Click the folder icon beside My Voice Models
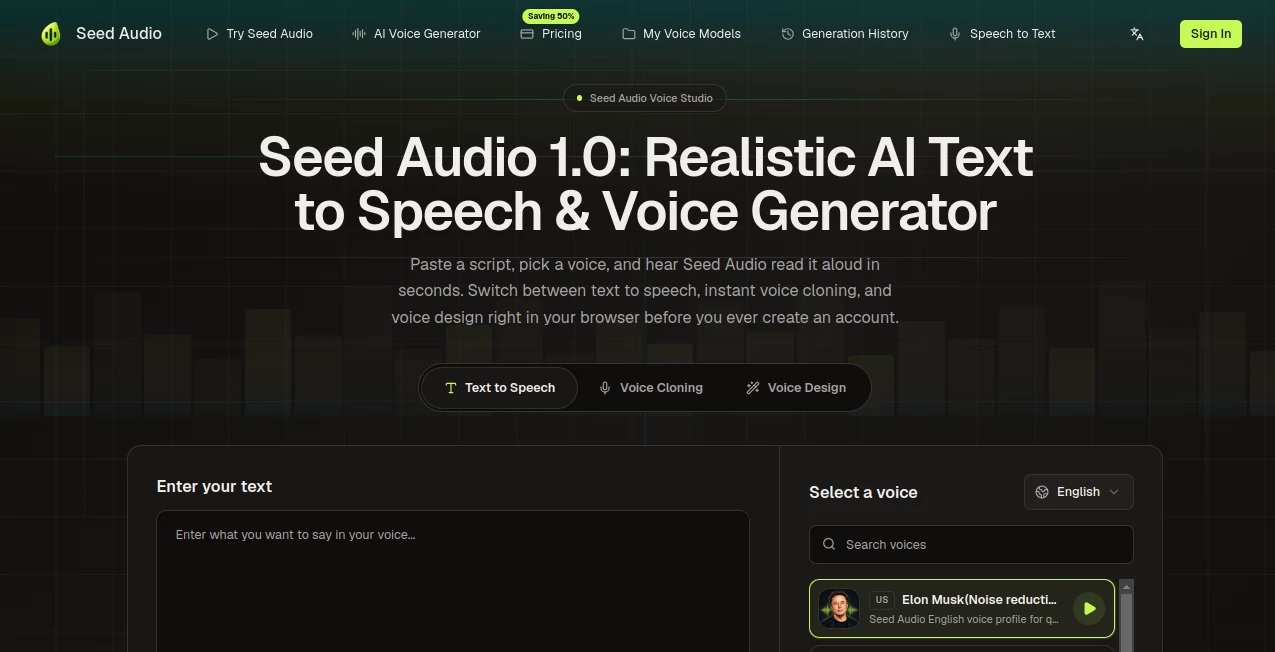The width and height of the screenshot is (1275, 652). (x=629, y=34)
